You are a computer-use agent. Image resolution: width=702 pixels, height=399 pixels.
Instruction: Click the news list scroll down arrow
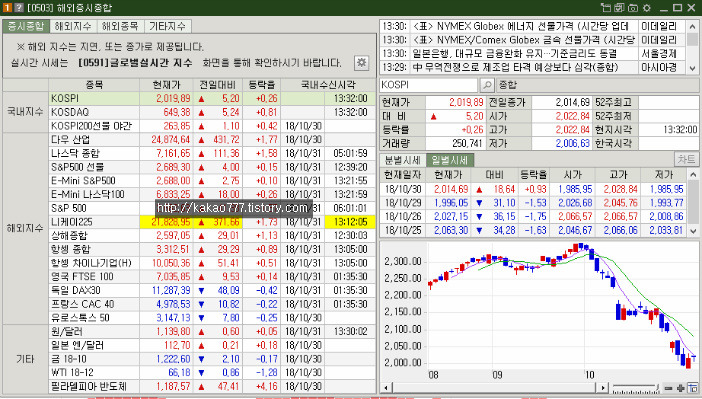[693, 68]
